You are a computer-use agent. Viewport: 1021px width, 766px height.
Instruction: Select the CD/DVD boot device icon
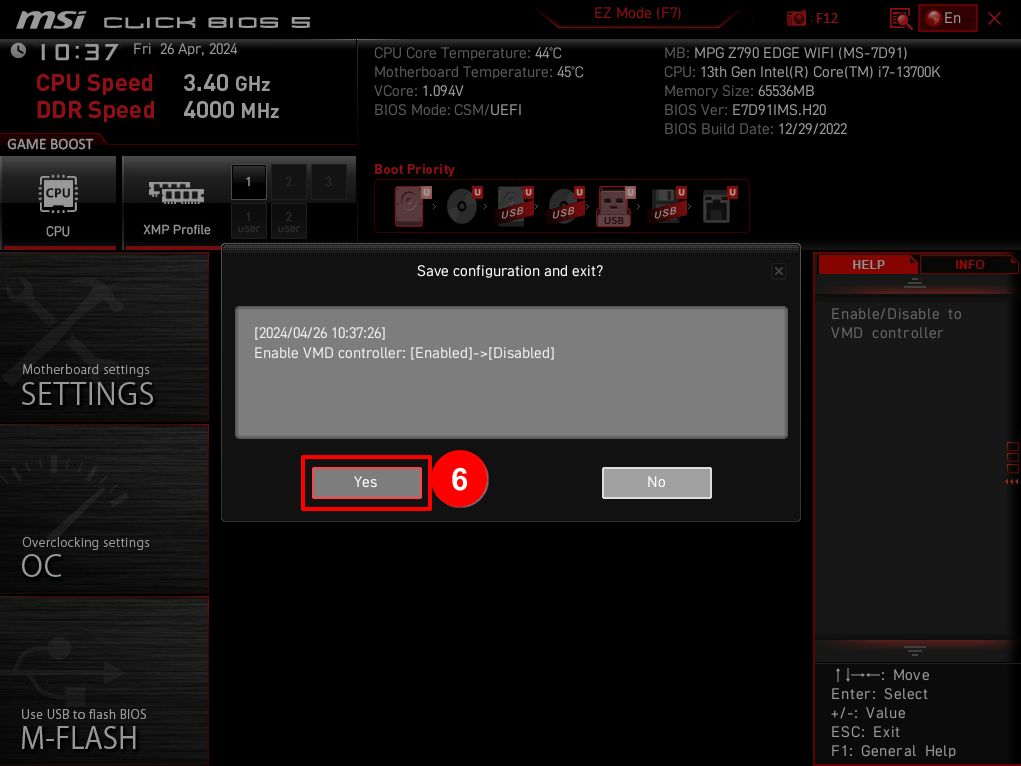[461, 207]
